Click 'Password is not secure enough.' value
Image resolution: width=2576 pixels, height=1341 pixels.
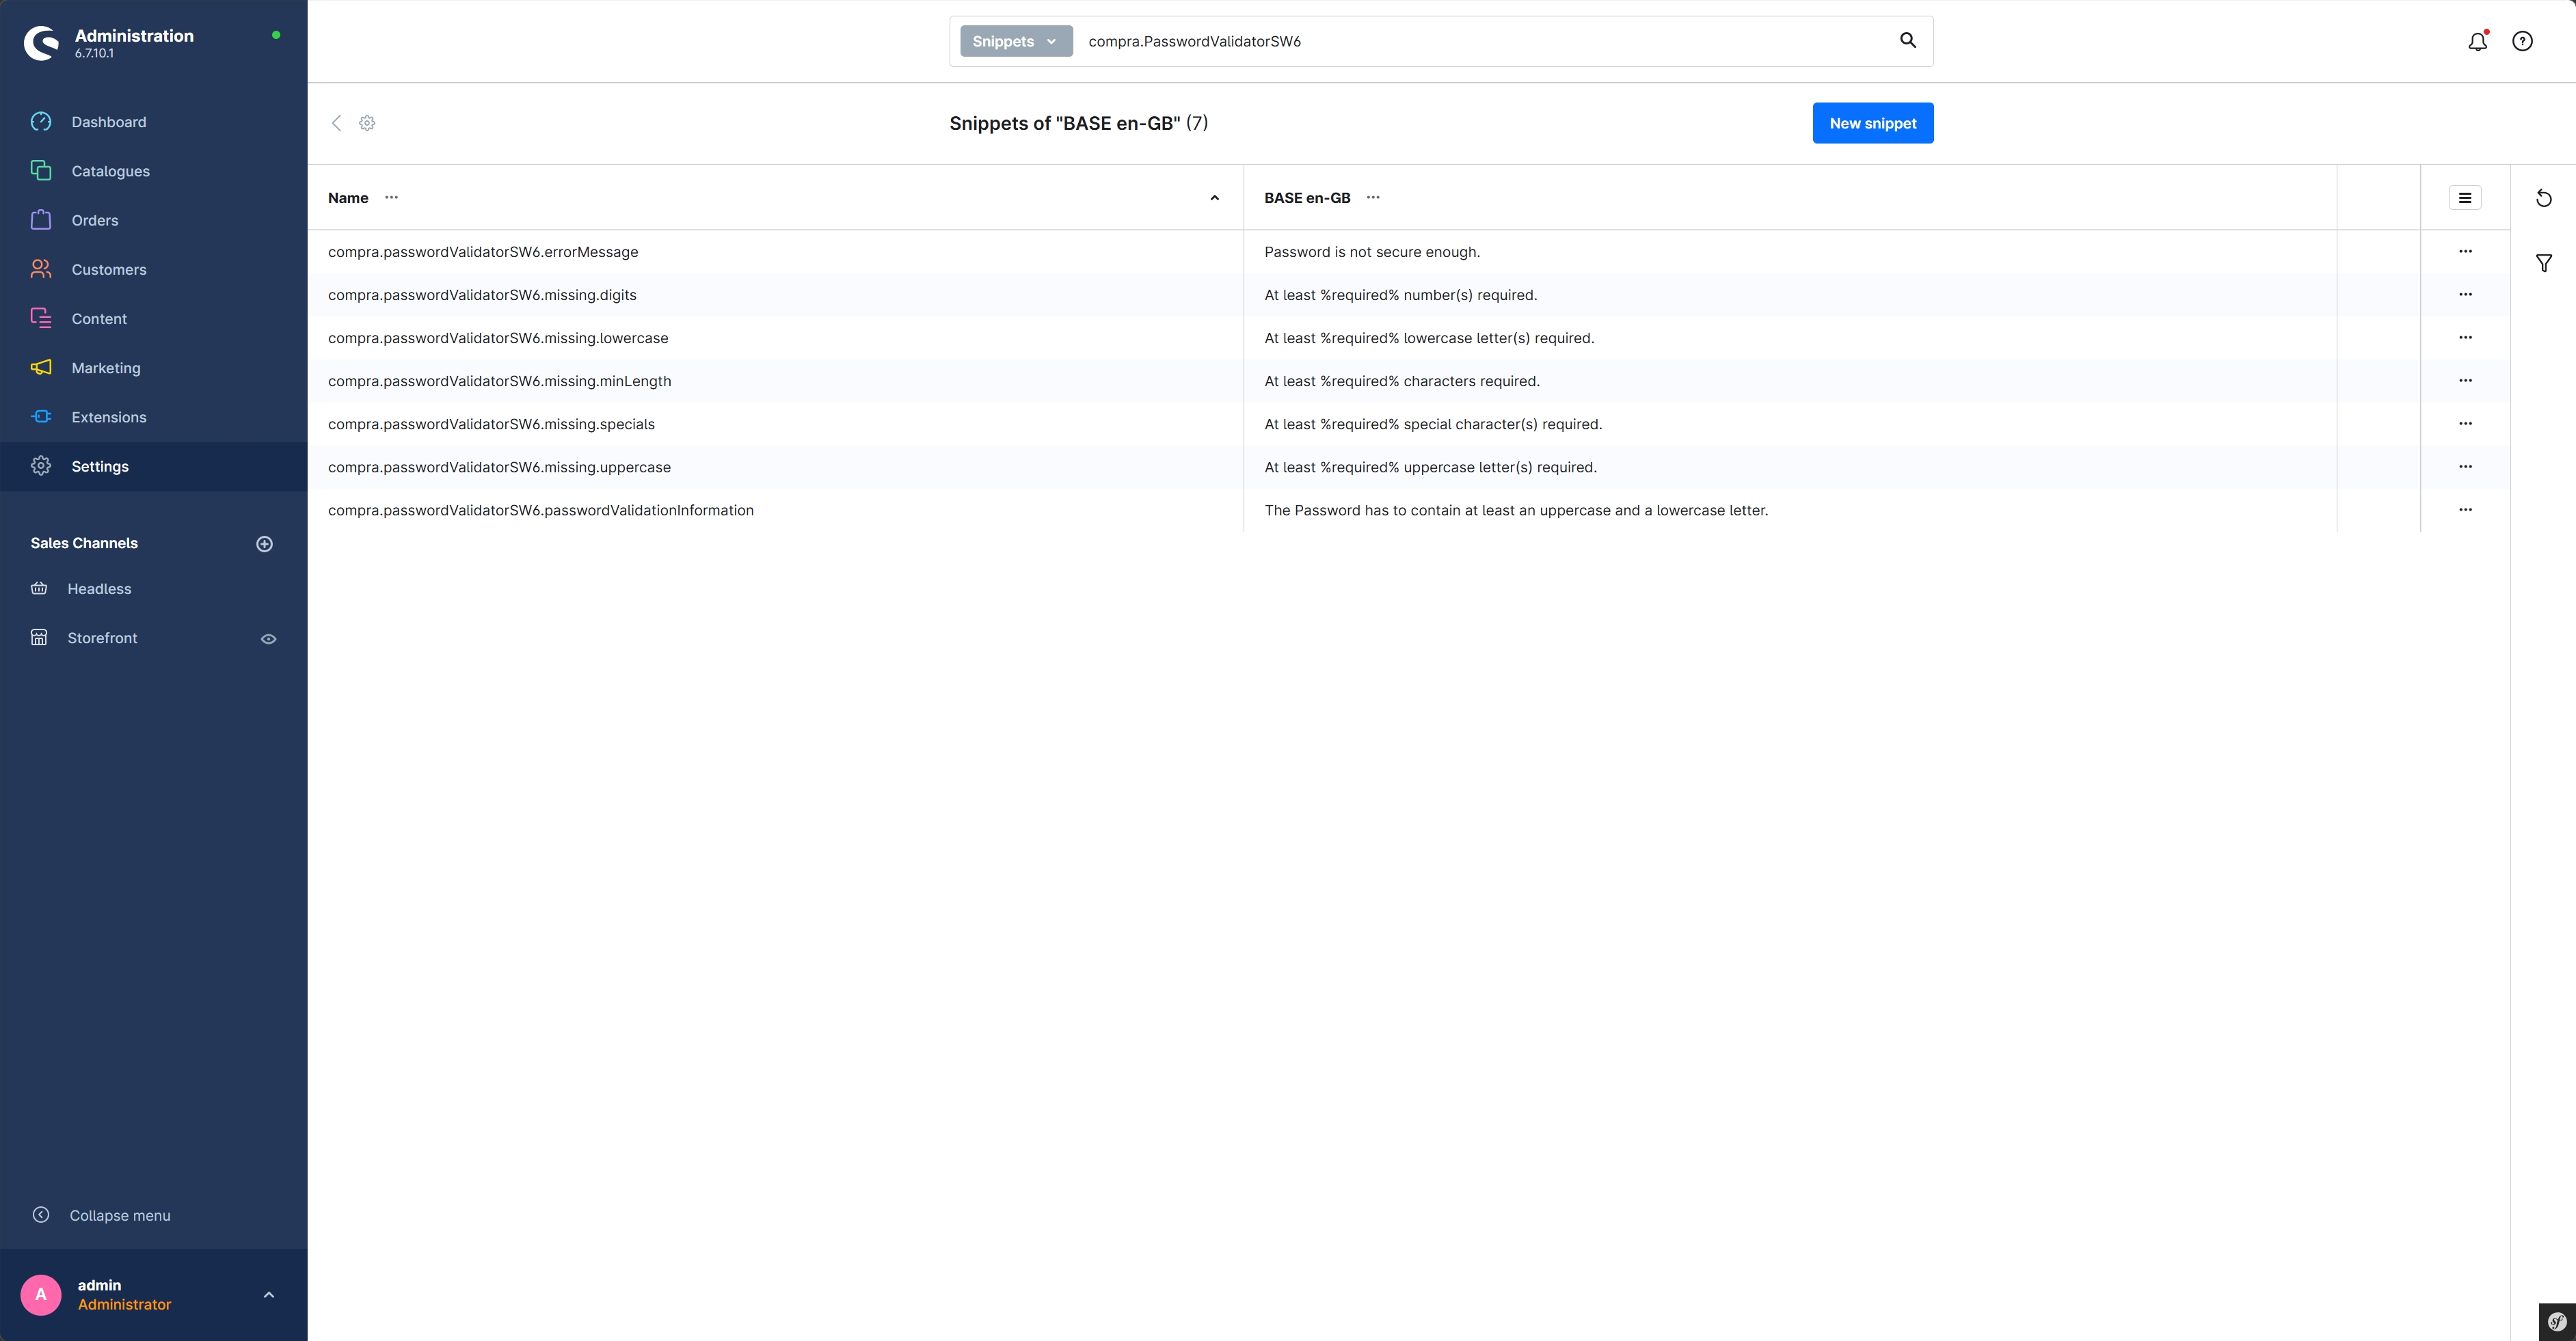1372,252
